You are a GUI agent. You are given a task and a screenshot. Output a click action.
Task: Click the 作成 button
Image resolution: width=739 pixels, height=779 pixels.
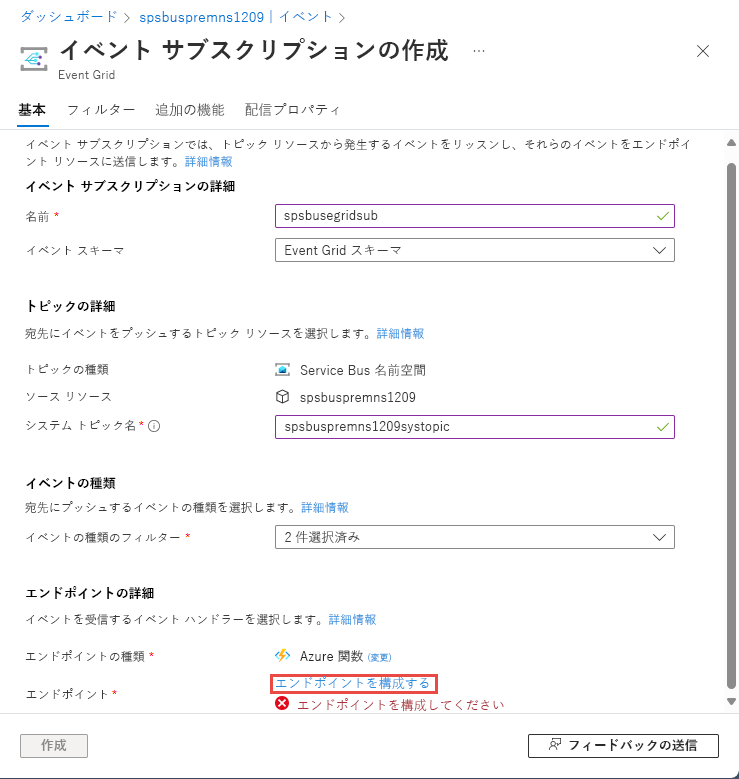pos(54,746)
